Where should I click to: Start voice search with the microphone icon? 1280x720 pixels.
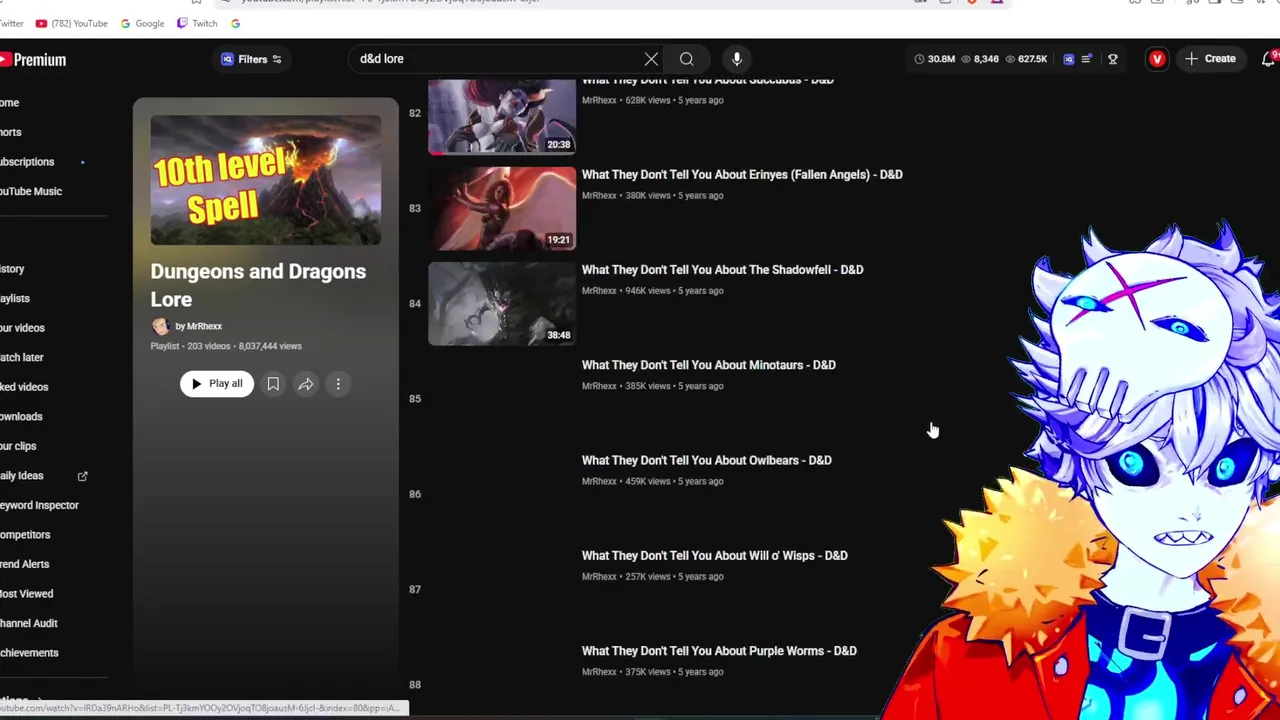click(x=737, y=59)
